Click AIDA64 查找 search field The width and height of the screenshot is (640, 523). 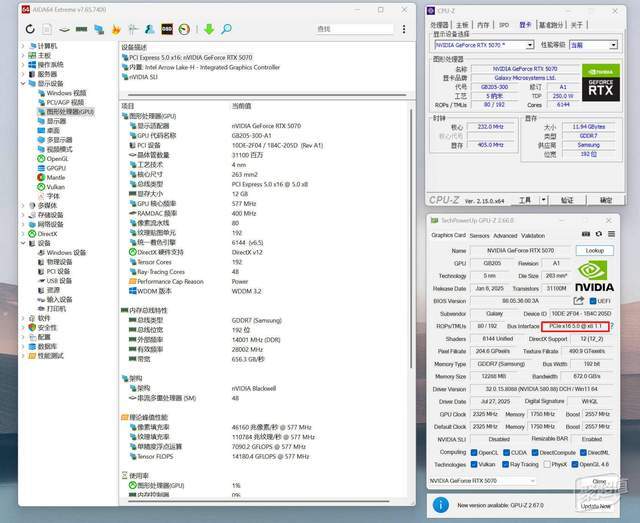355,29
